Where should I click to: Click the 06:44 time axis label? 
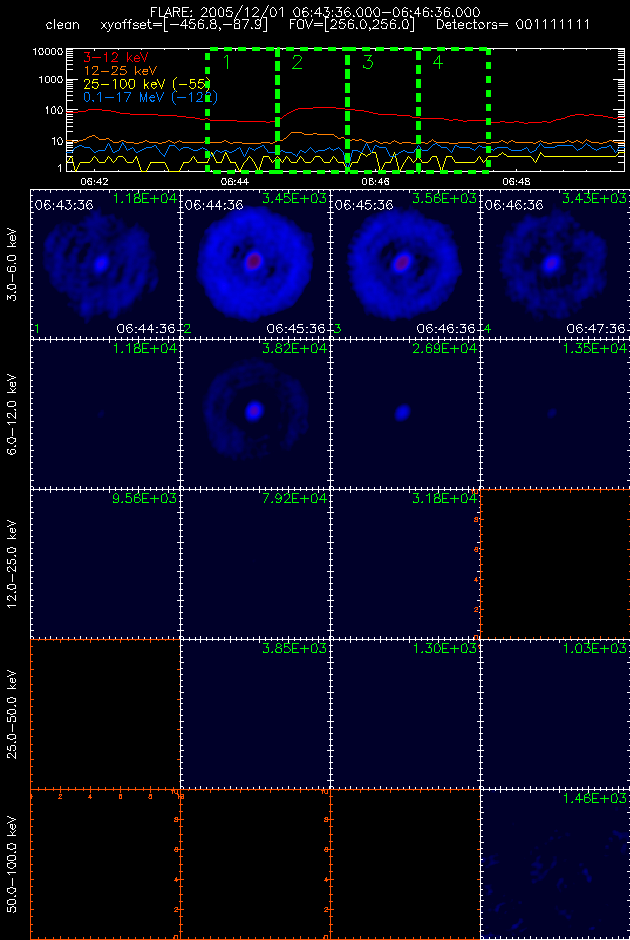tap(234, 180)
